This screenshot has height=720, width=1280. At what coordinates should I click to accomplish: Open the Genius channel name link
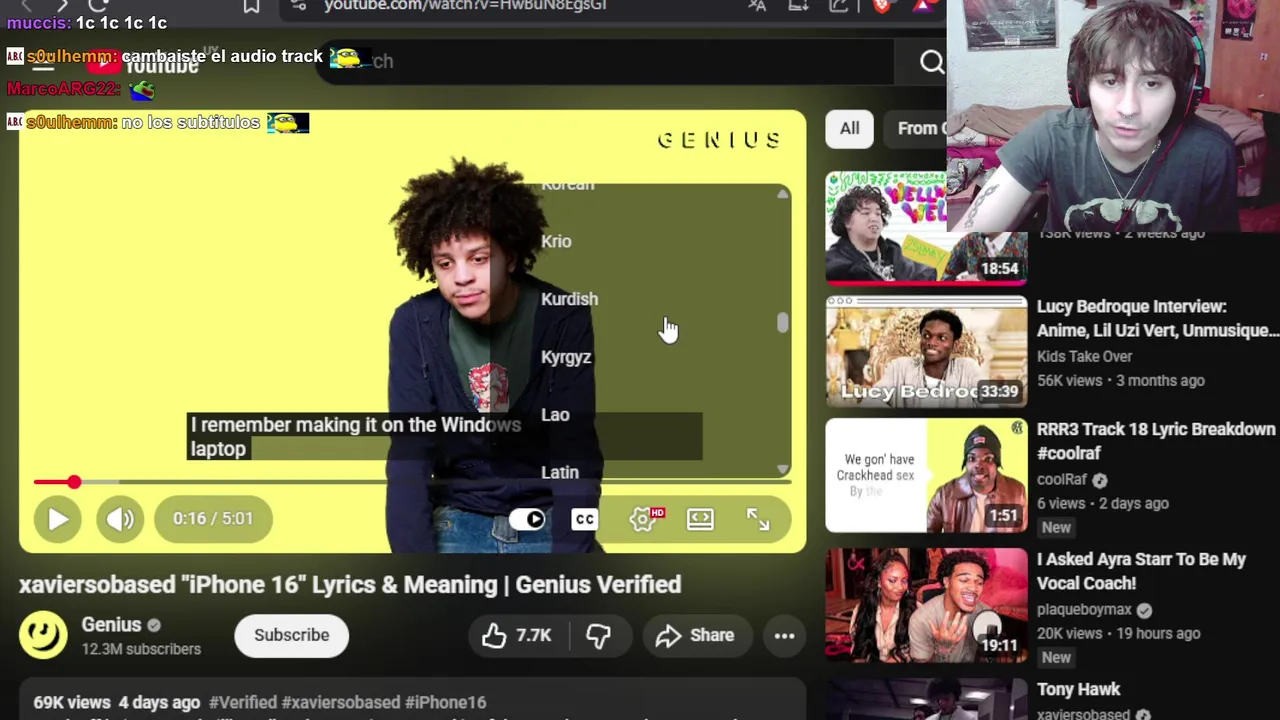tap(111, 624)
